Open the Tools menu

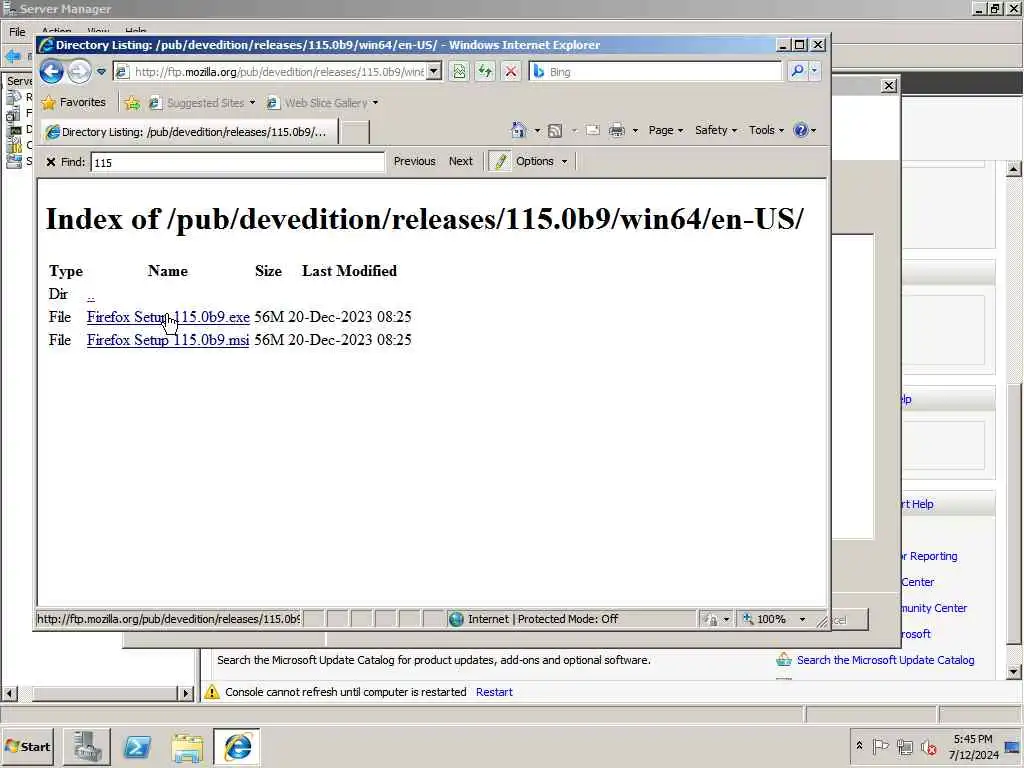point(766,130)
